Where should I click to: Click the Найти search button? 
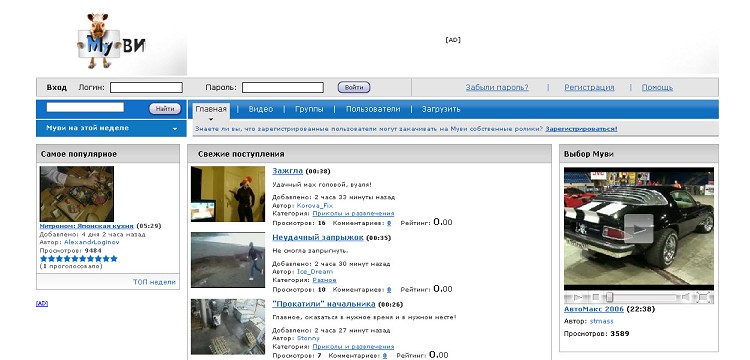coord(165,109)
